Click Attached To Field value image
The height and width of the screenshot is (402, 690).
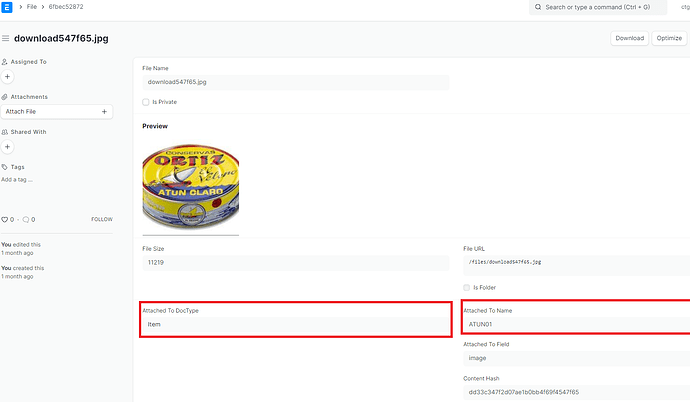[x=576, y=358]
